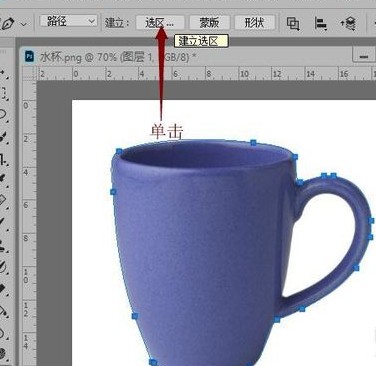Click the anchor point on cup's left rim
Screen dimensions: 376x366
pos(119,152)
